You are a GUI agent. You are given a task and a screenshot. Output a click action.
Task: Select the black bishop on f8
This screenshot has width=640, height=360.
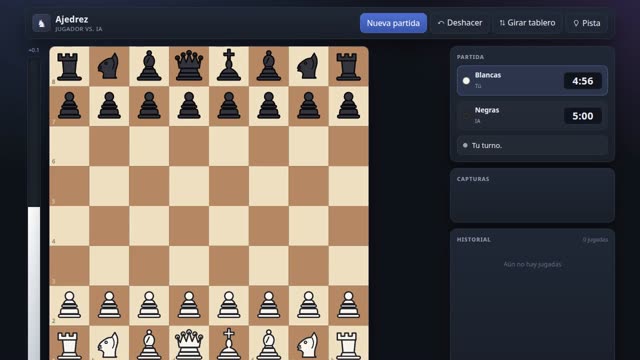tap(269, 66)
